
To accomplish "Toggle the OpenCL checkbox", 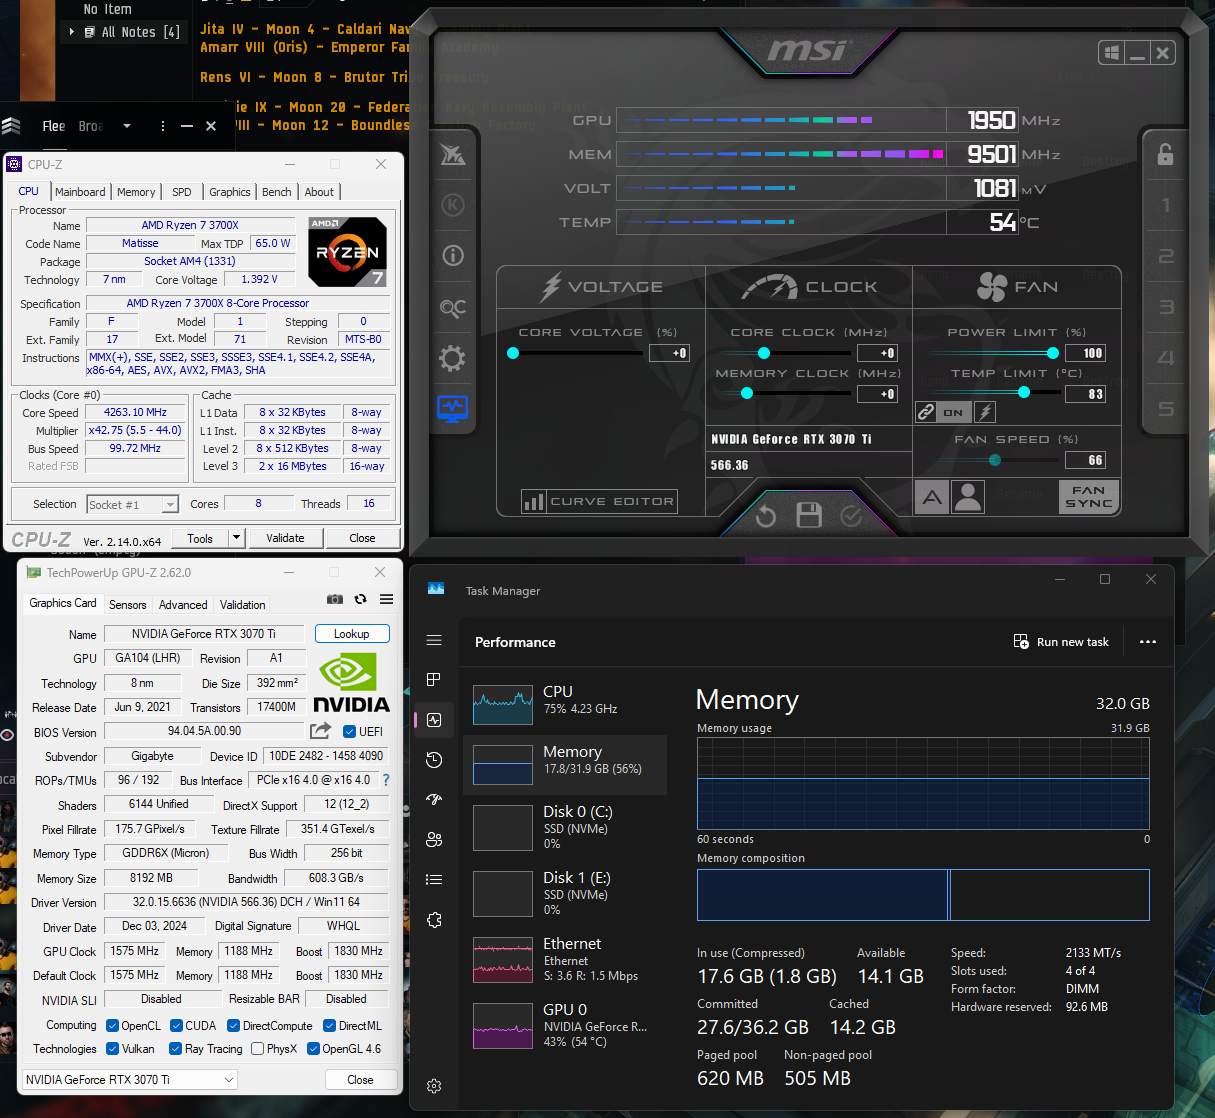I will point(112,1026).
